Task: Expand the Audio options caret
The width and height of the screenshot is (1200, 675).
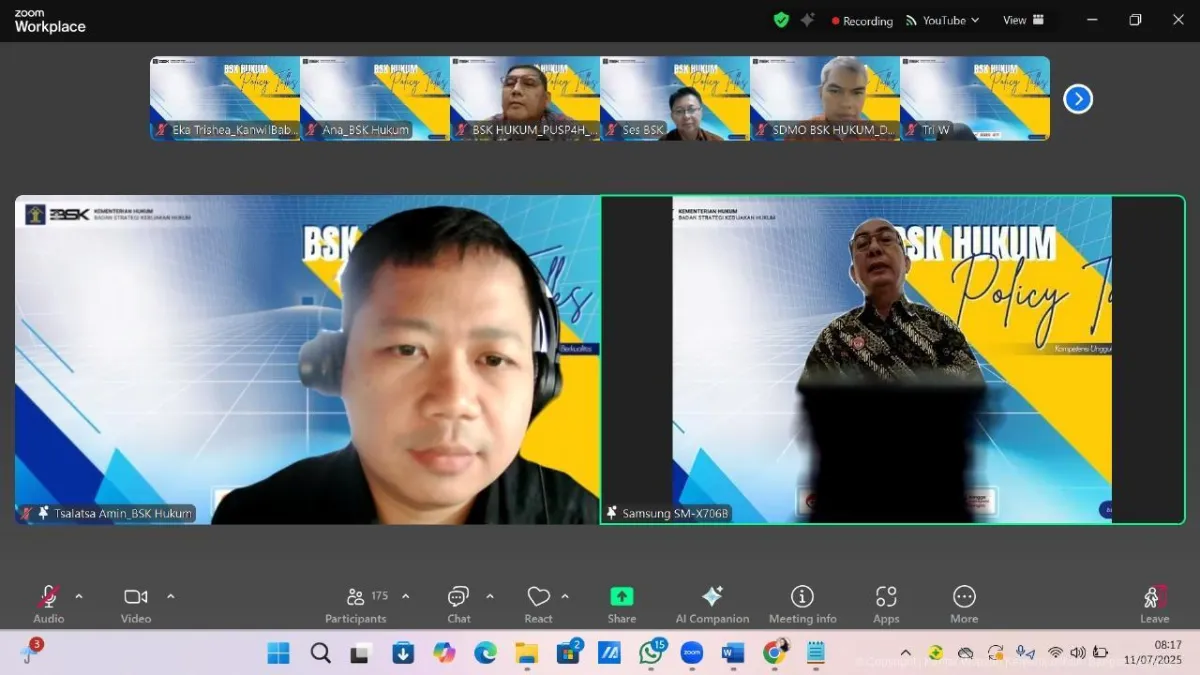Action: click(79, 597)
